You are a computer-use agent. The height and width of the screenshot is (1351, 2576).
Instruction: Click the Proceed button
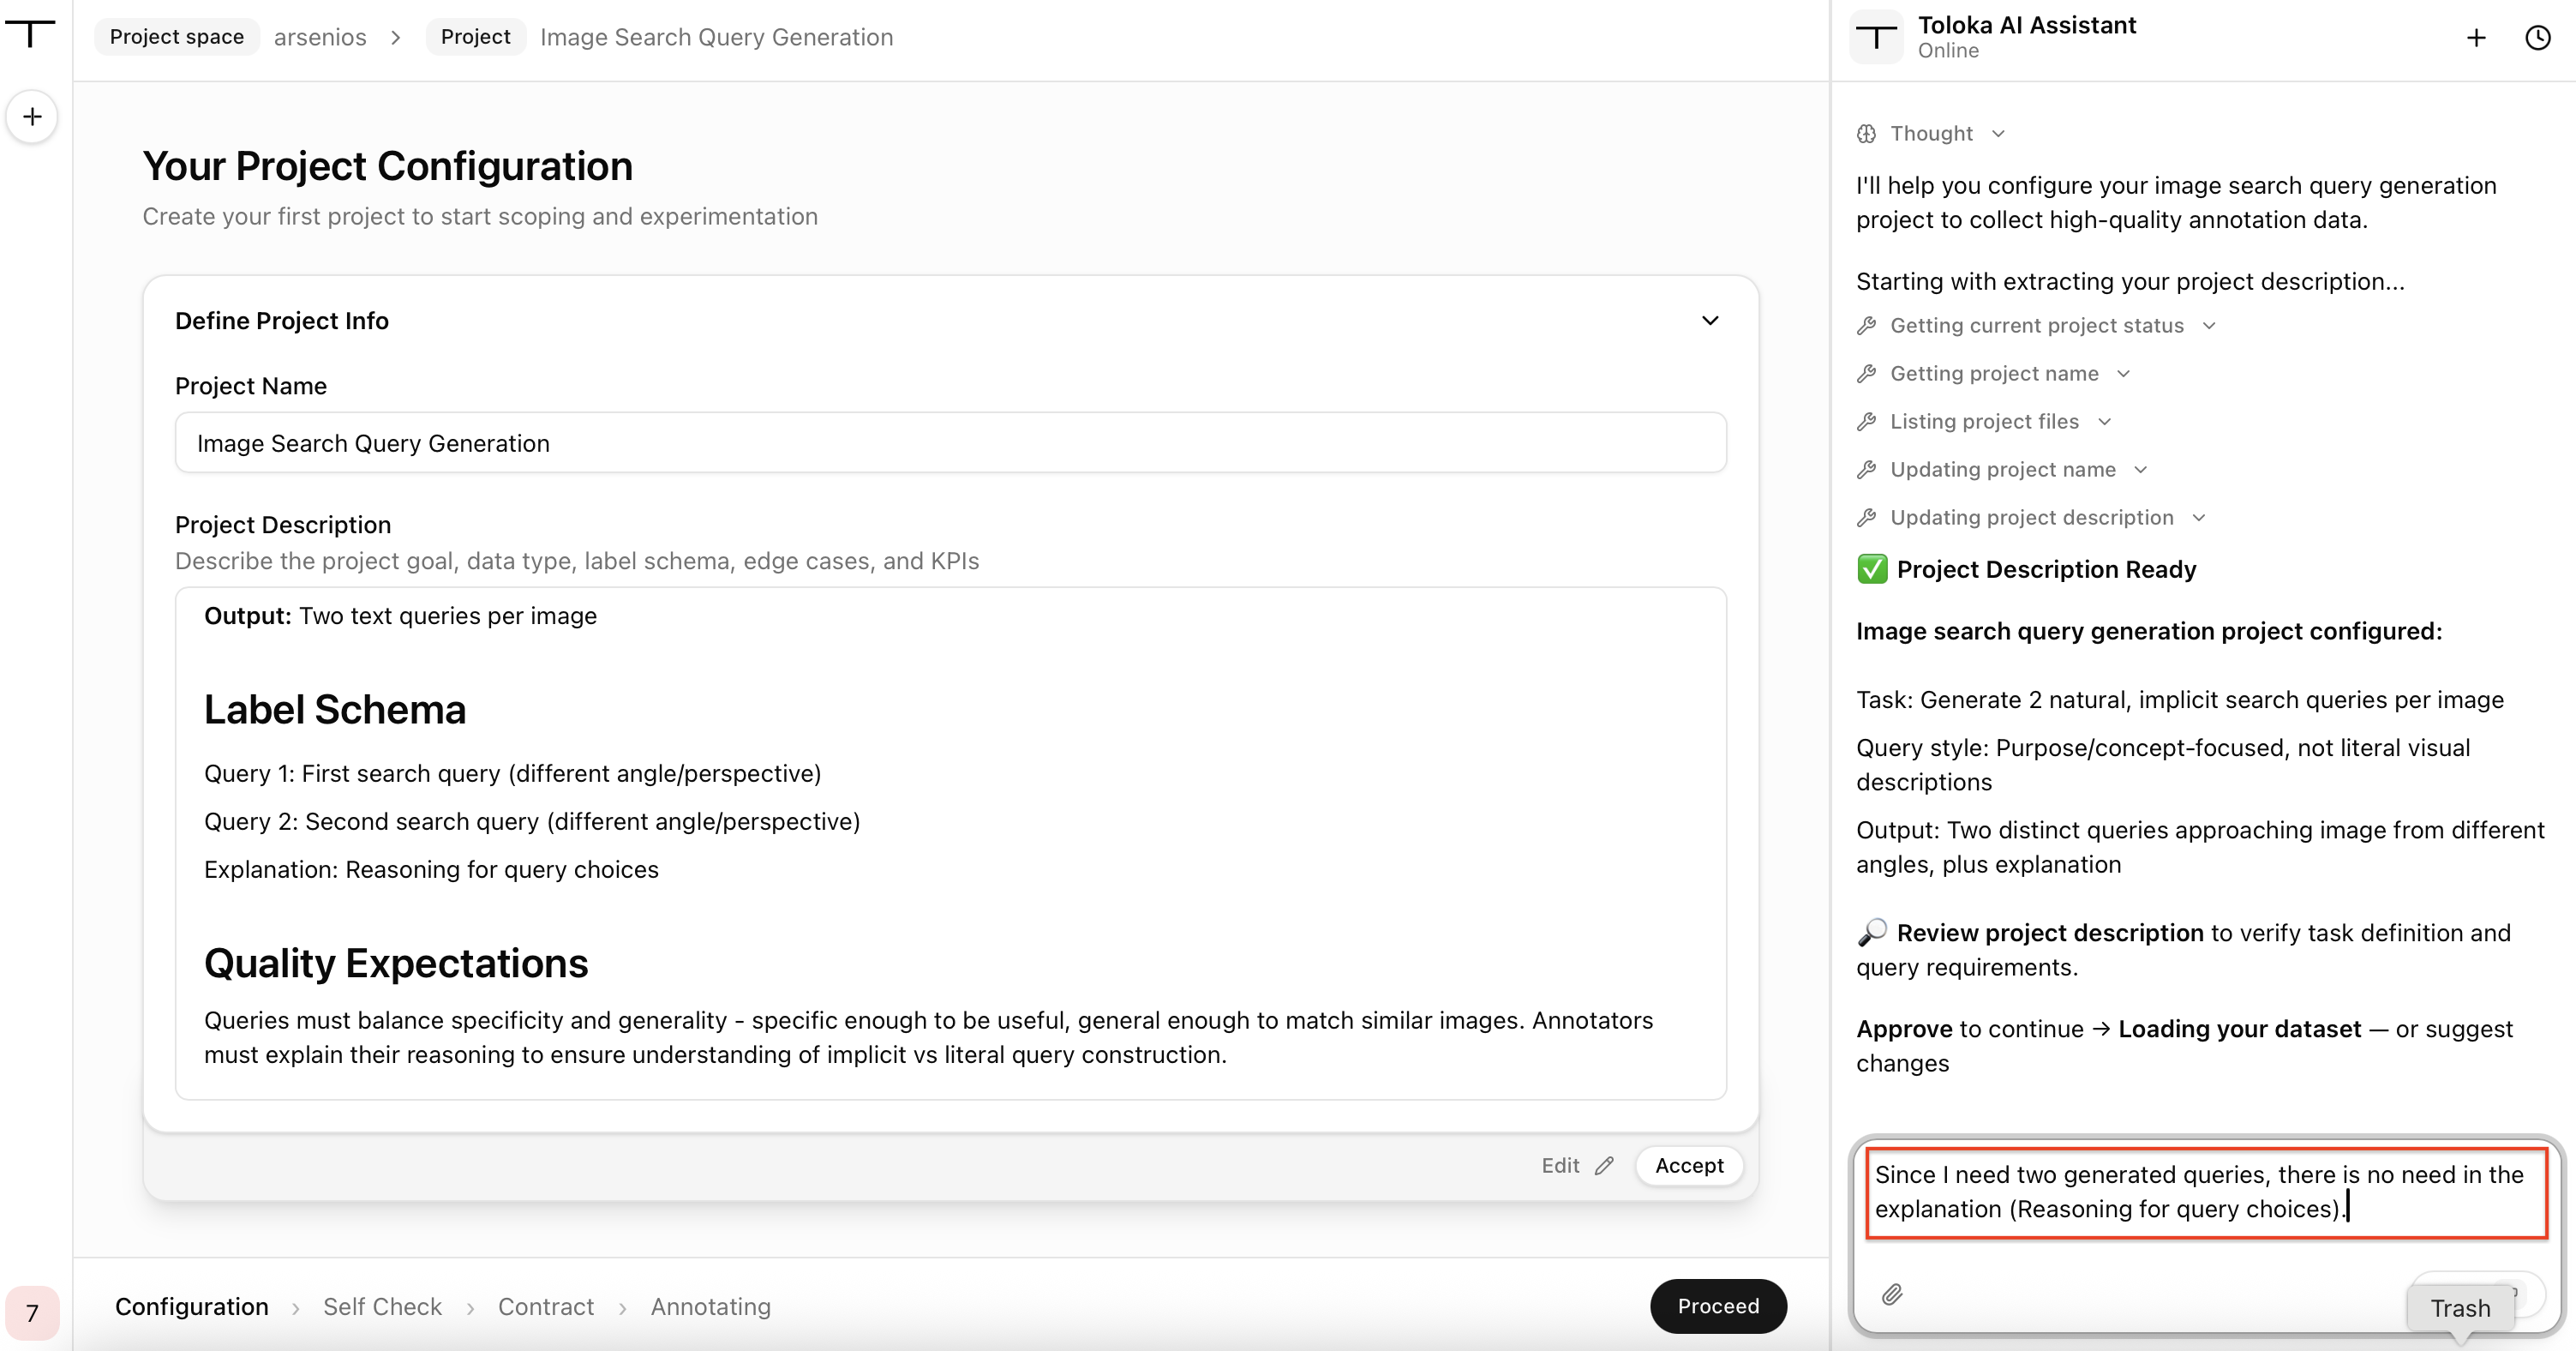pyautogui.click(x=1718, y=1306)
